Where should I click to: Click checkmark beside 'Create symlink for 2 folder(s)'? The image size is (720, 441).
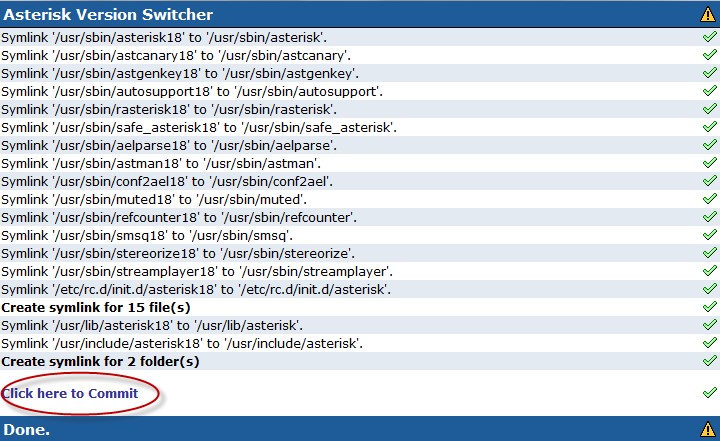(710, 361)
